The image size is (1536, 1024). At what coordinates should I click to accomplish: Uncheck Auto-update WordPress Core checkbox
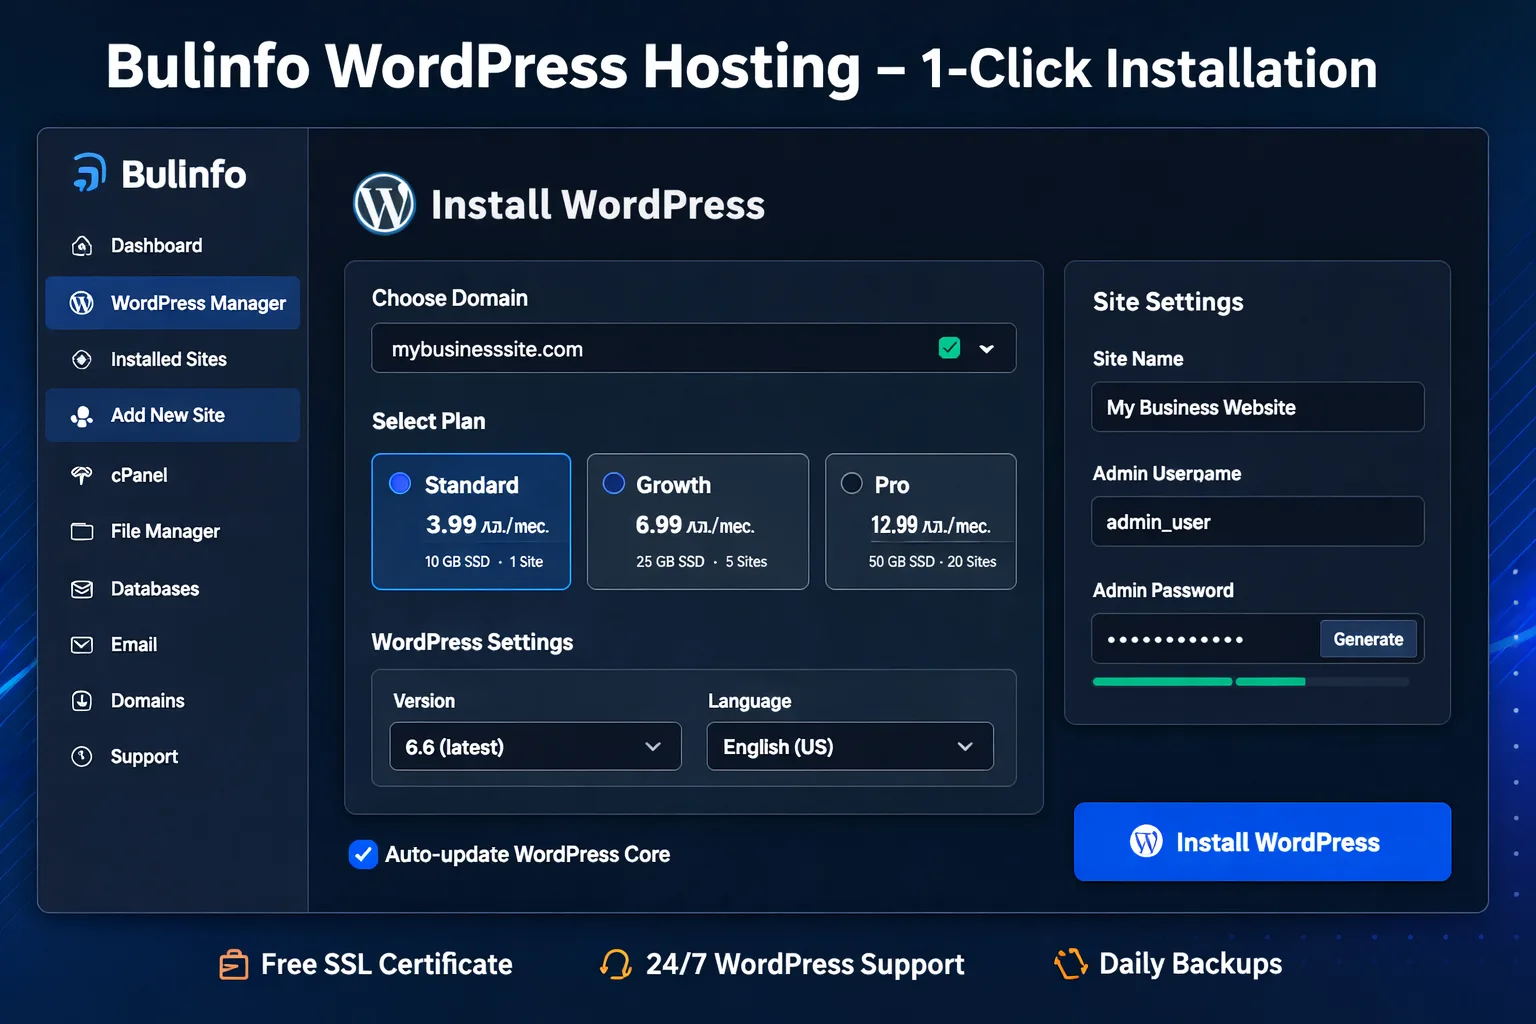click(363, 854)
